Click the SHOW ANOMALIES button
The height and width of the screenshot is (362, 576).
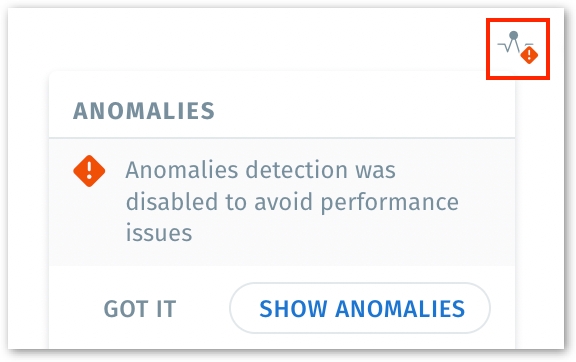point(360,308)
